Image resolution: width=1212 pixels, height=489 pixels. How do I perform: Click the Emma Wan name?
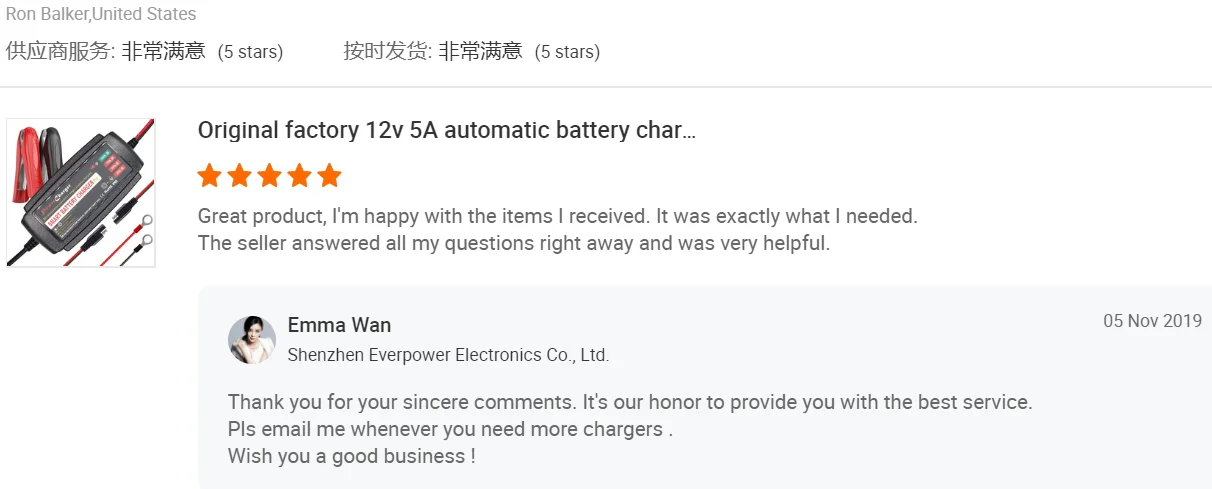[339, 325]
